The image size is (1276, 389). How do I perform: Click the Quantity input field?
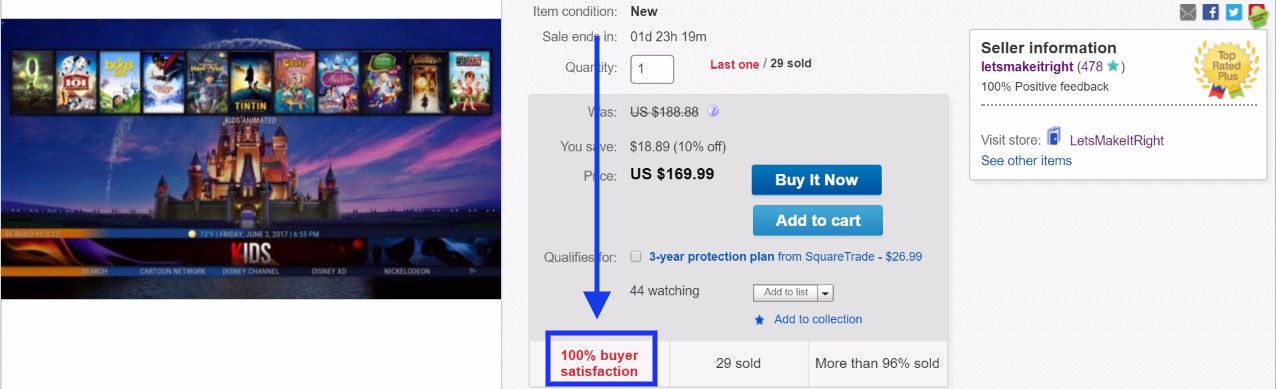(652, 69)
